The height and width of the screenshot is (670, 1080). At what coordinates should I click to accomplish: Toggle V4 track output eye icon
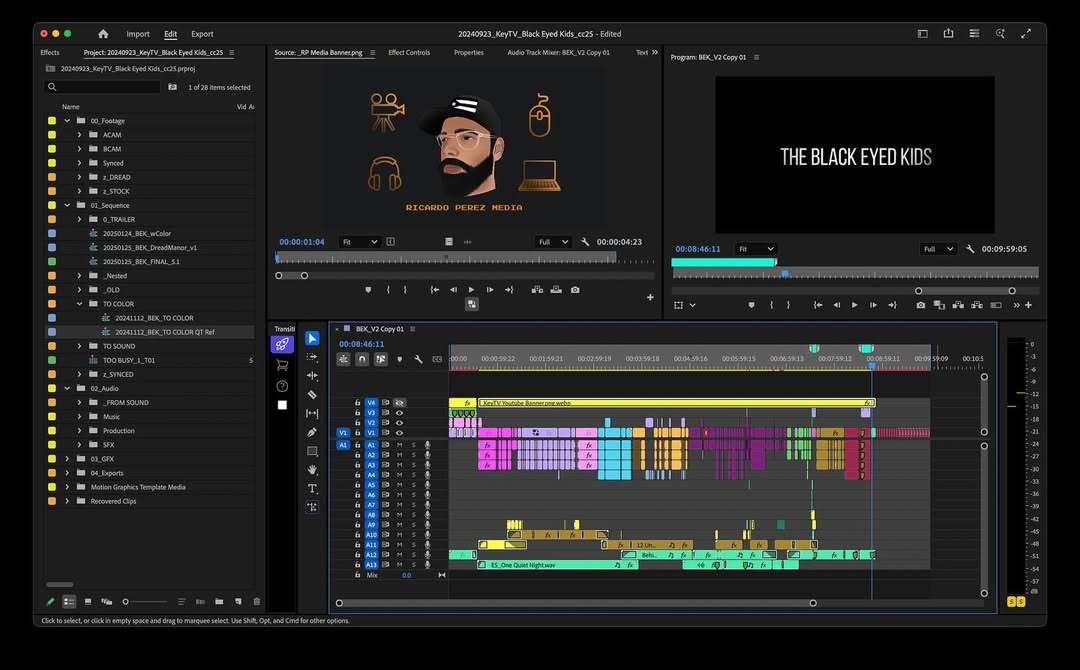pos(400,403)
